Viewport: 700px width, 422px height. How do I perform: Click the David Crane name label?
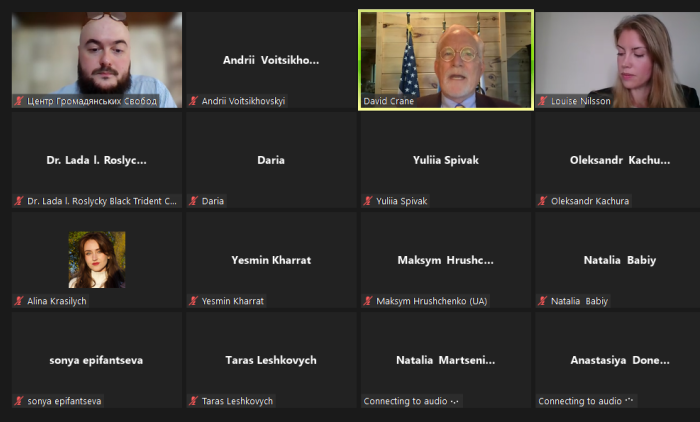click(x=388, y=101)
